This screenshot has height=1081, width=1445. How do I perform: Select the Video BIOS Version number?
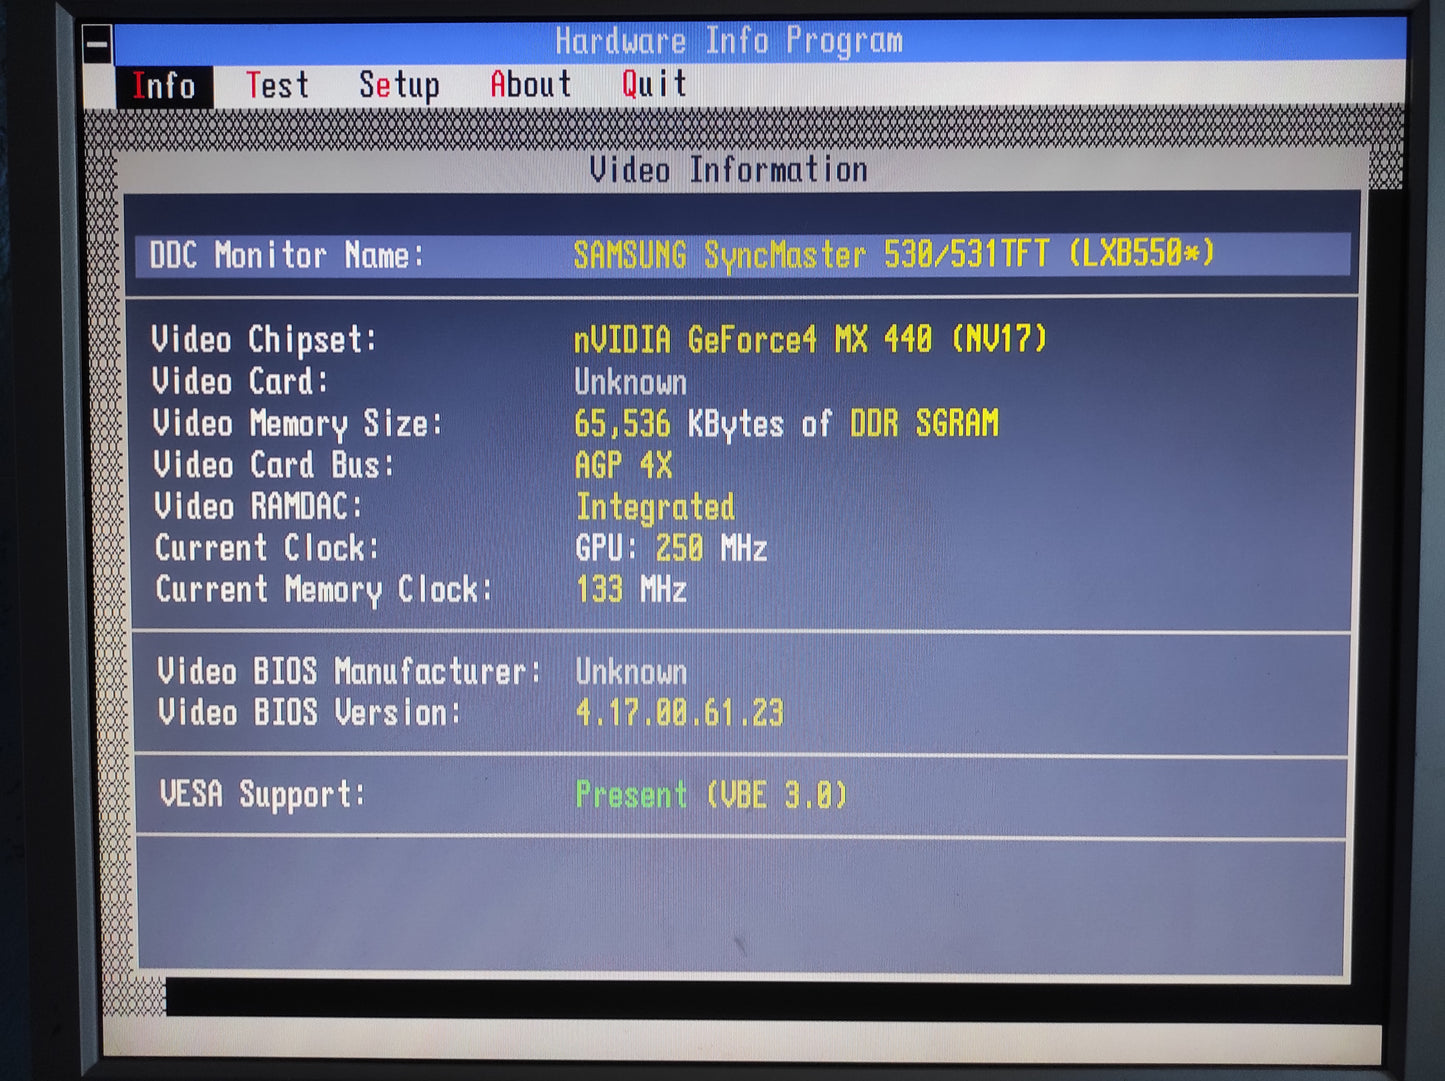679,713
